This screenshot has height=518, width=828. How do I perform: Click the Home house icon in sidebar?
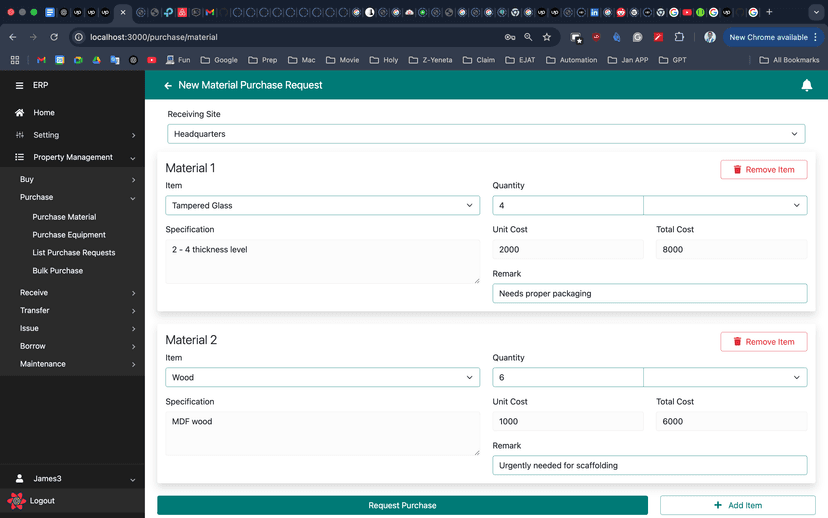tap(20, 112)
